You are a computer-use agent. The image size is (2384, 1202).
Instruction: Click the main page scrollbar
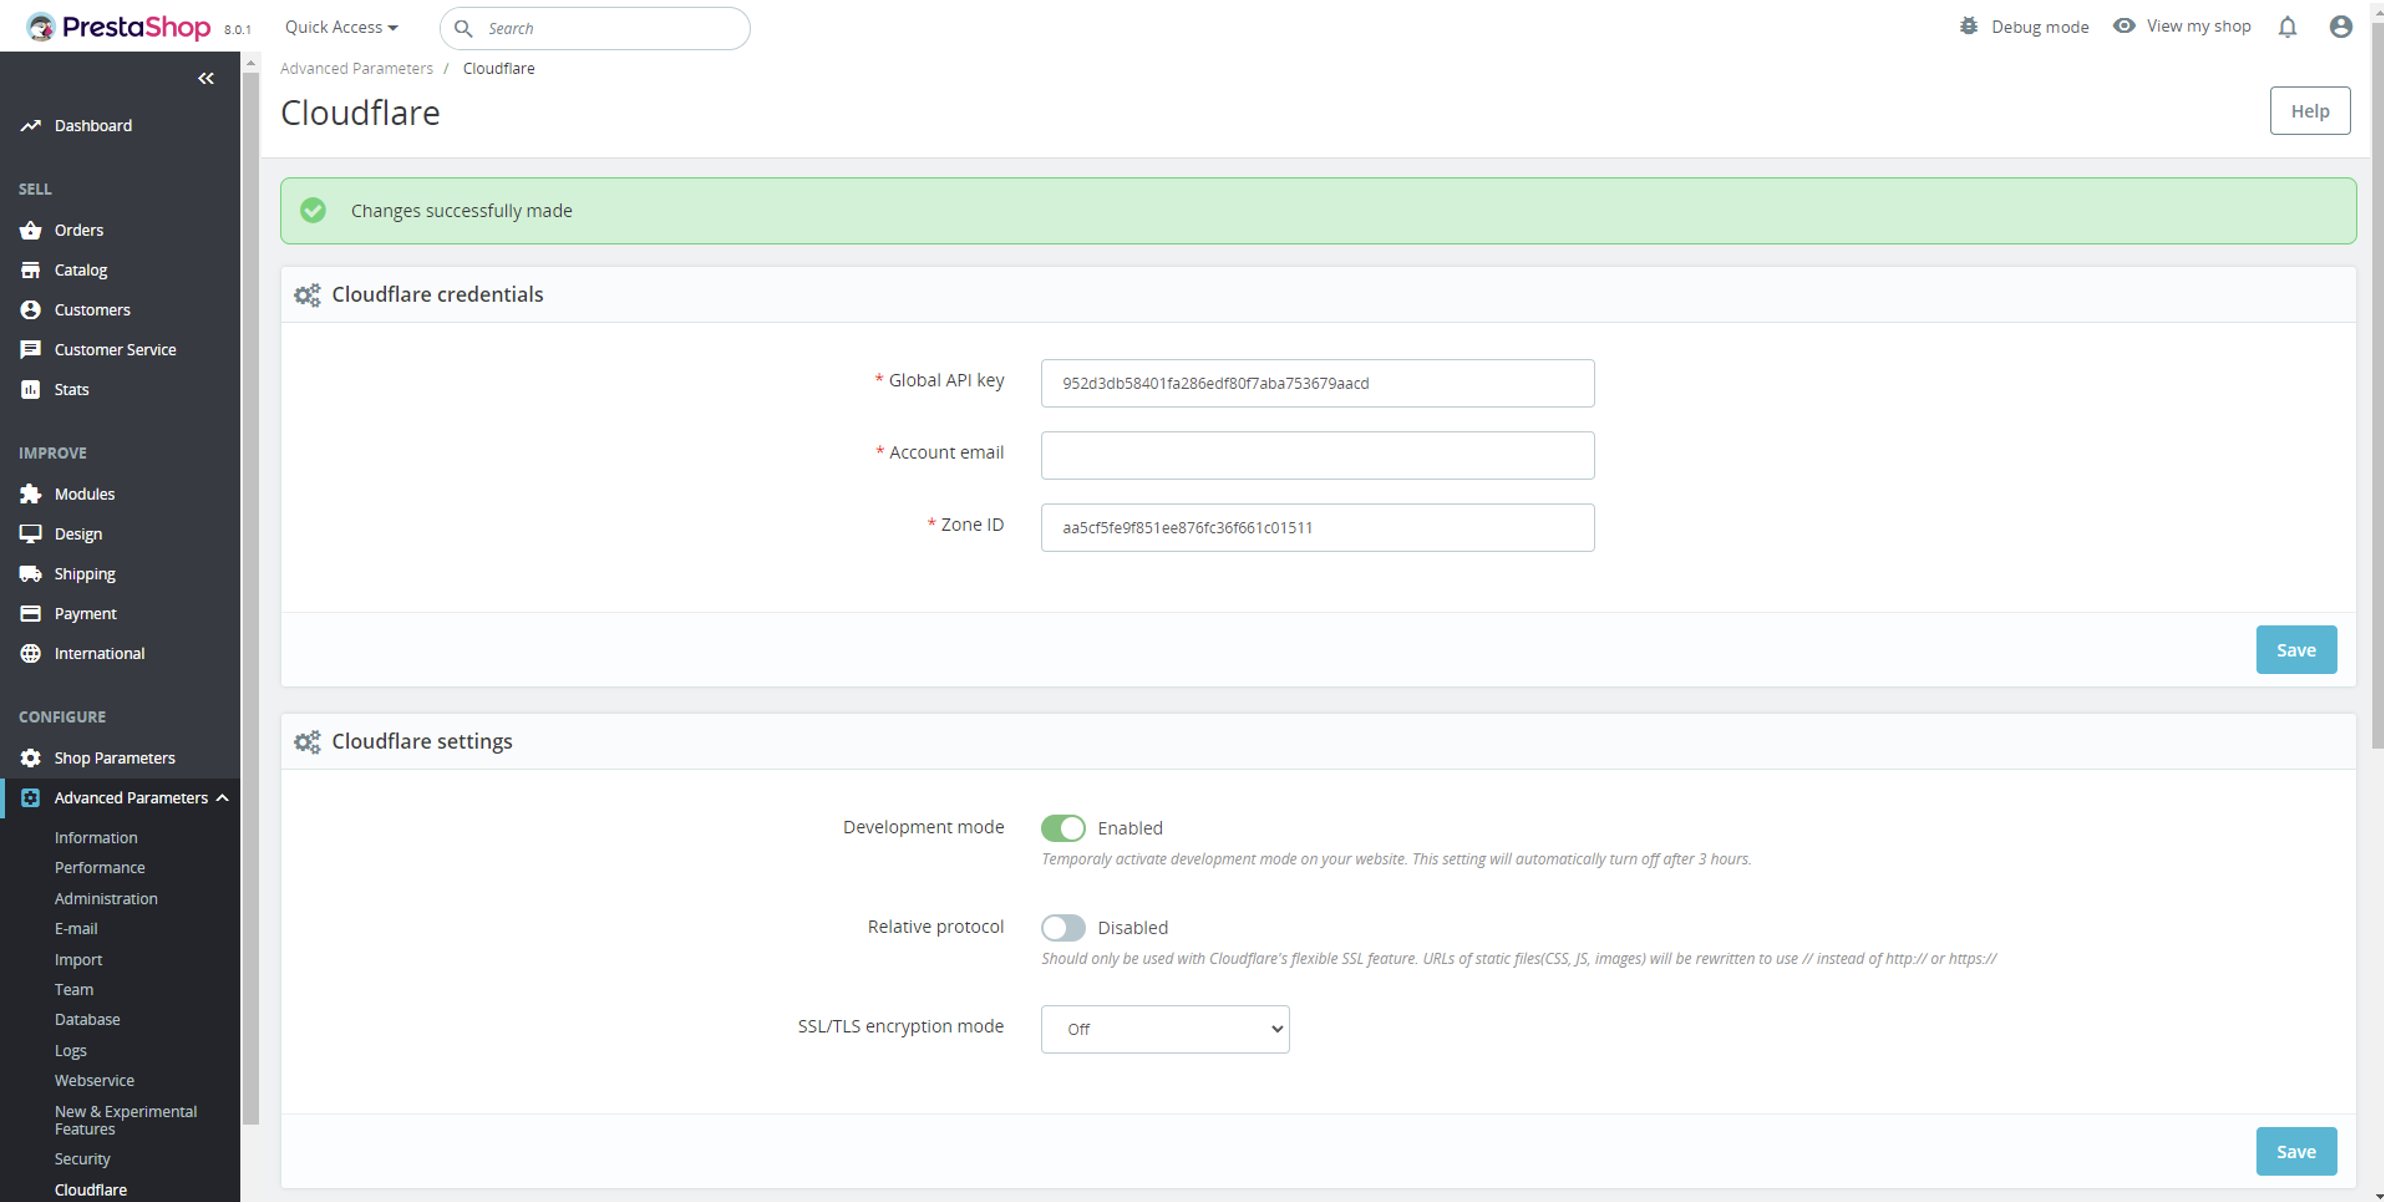pyautogui.click(x=2377, y=384)
